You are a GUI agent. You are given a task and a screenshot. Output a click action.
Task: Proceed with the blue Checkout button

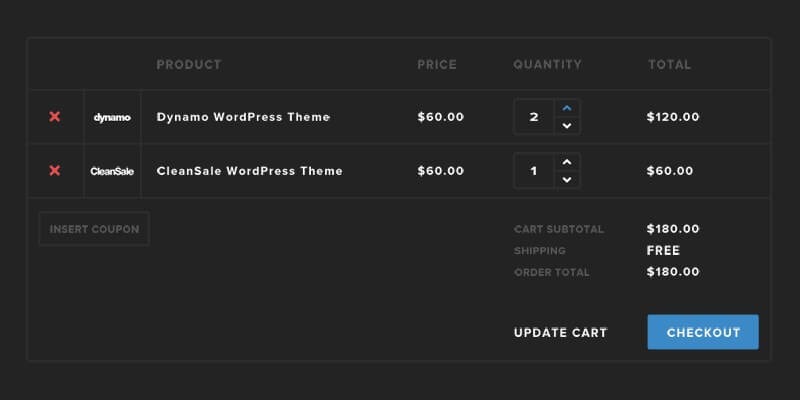pos(703,333)
